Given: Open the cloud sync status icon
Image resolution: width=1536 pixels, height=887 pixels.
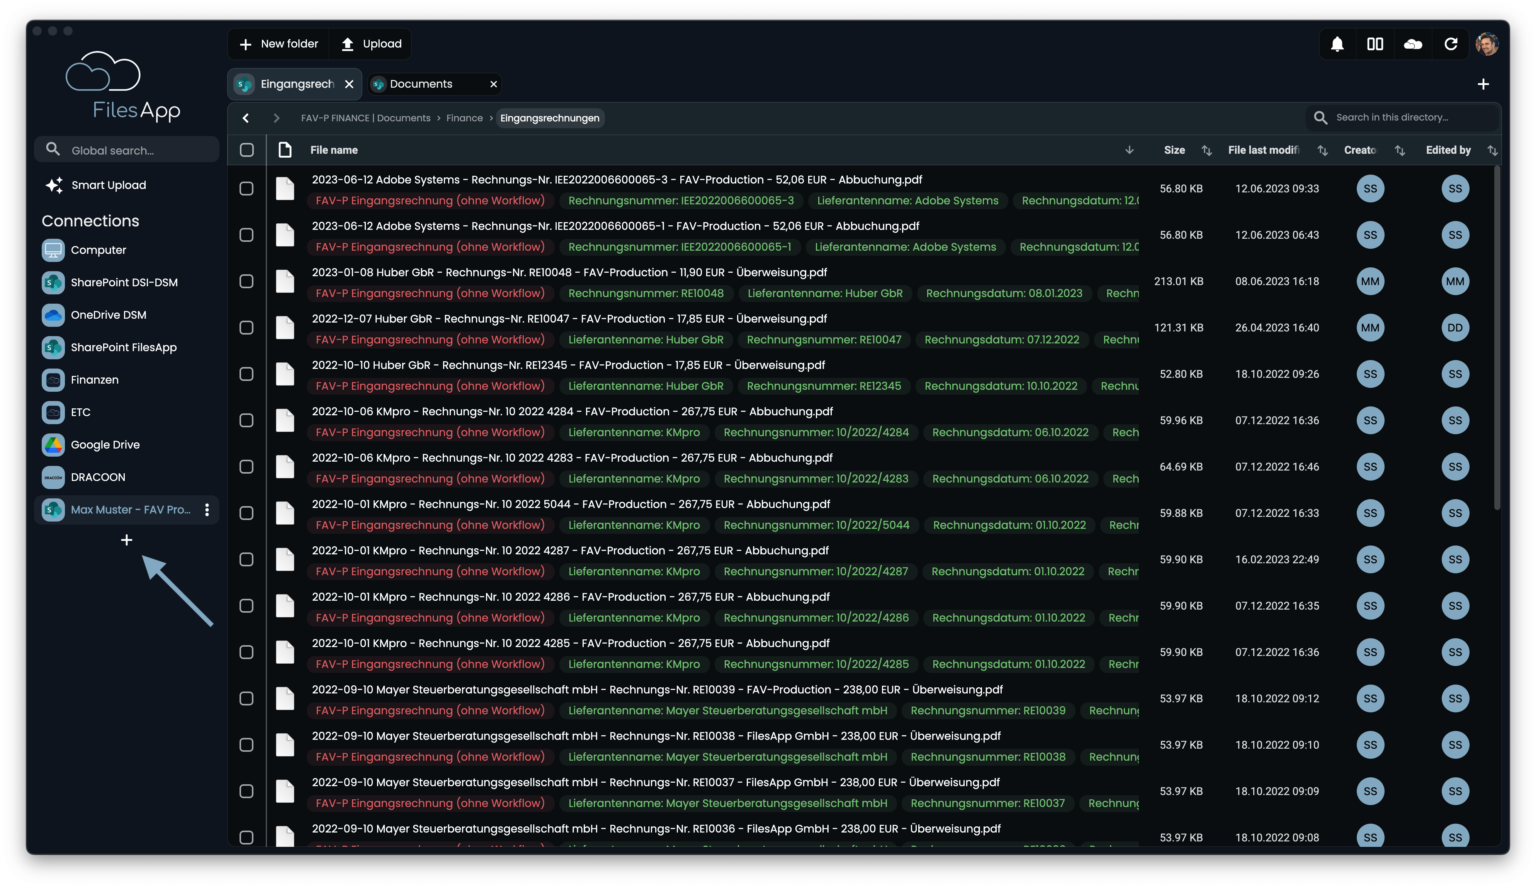Looking at the screenshot, I should coord(1413,44).
